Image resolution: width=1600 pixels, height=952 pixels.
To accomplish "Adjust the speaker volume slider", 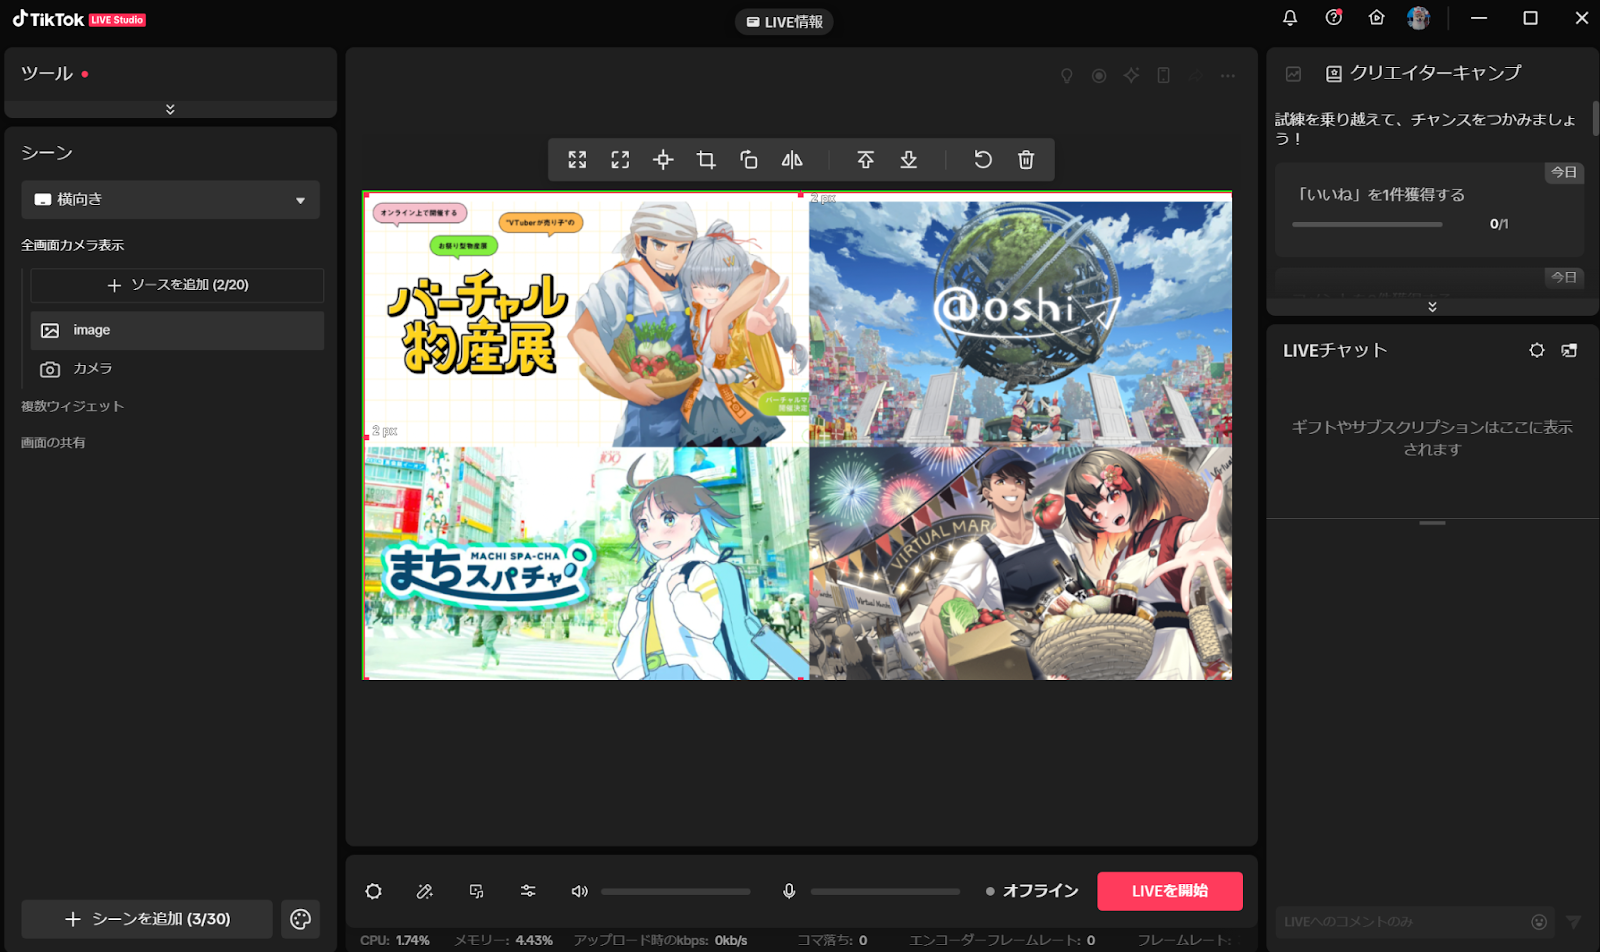I will [676, 891].
